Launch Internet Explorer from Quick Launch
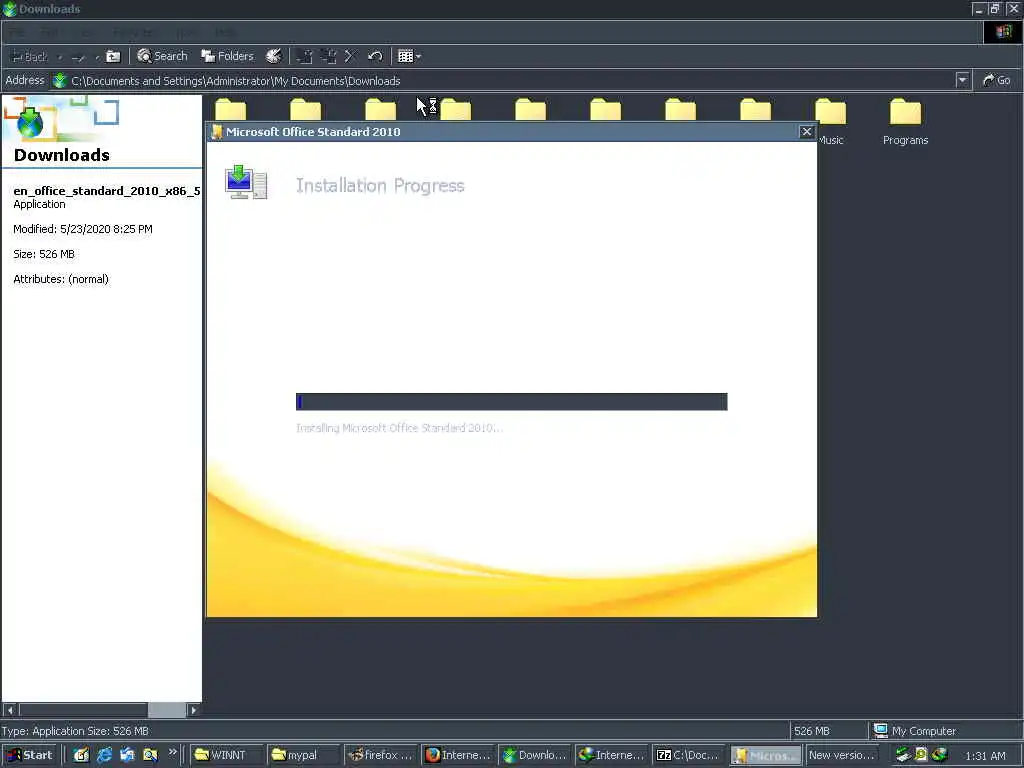 (x=104, y=755)
